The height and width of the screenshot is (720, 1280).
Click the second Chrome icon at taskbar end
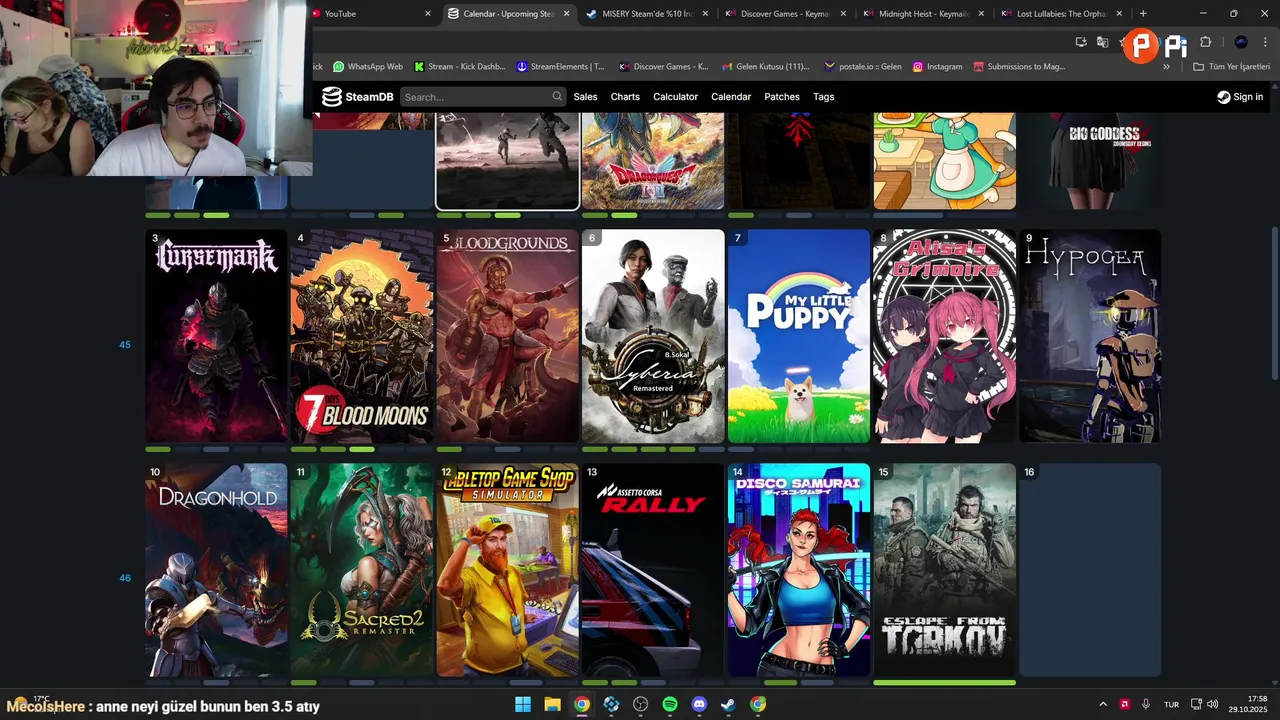pos(758,704)
